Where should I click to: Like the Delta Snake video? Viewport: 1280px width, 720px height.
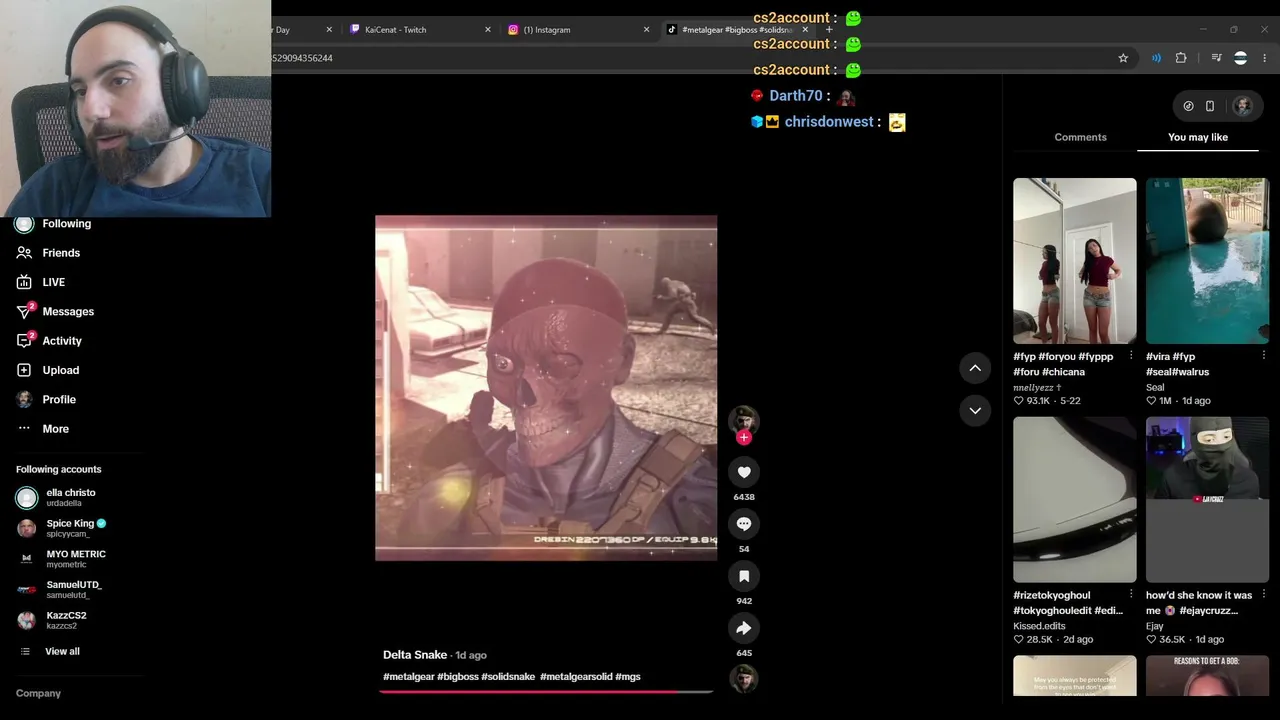tap(744, 472)
